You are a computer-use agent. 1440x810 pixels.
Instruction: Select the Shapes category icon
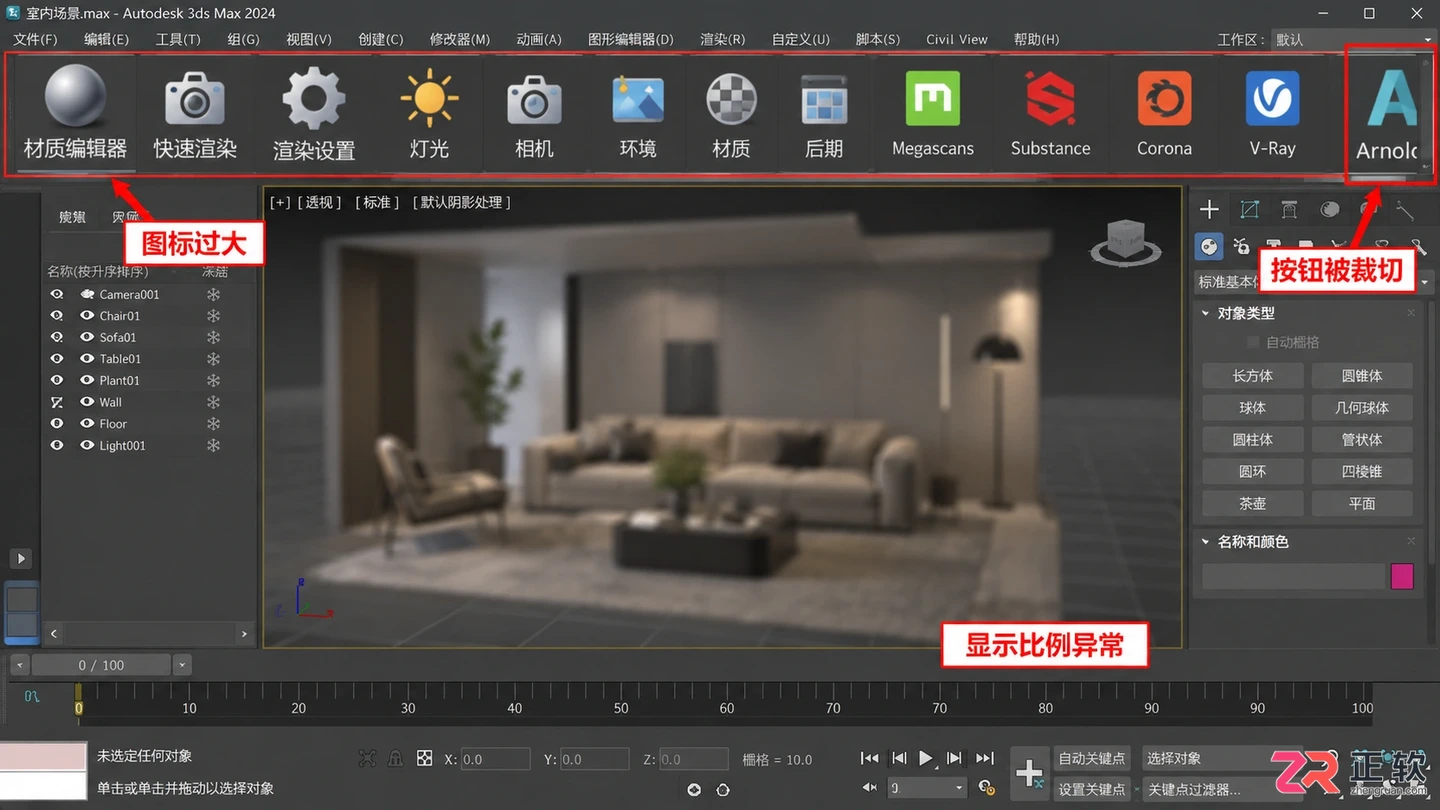[x=1242, y=246]
